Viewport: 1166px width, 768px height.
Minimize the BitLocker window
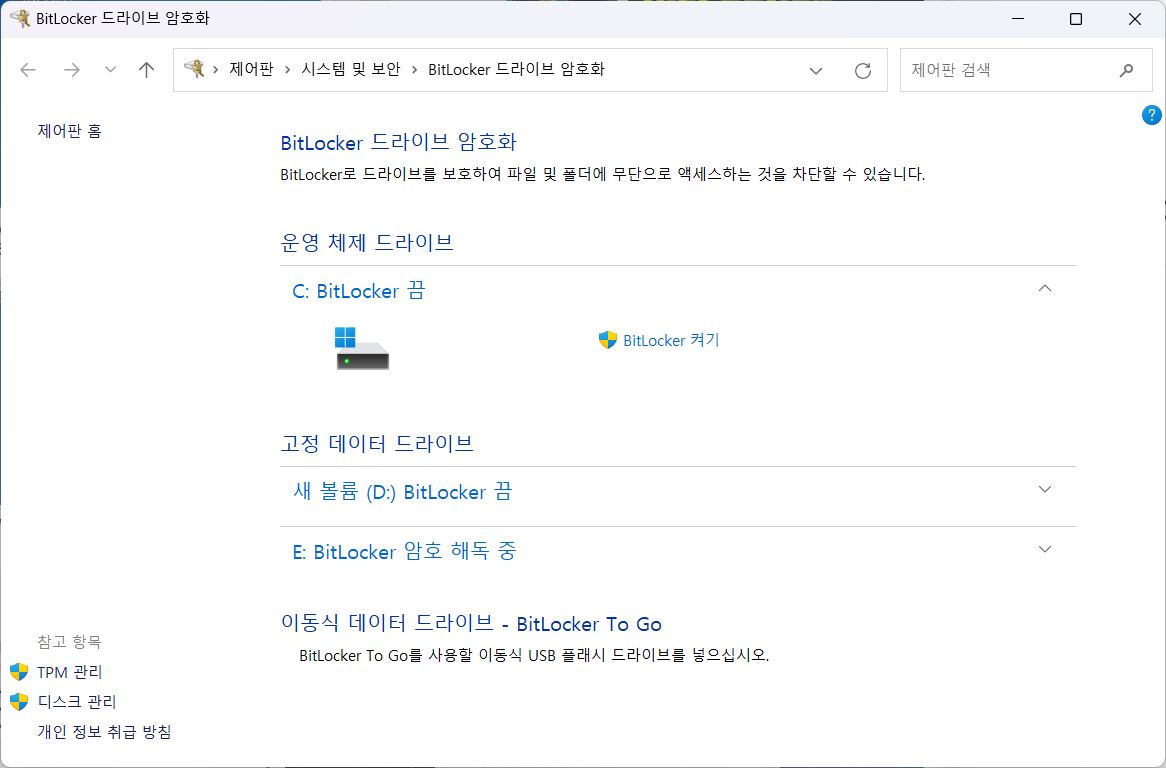(1018, 19)
